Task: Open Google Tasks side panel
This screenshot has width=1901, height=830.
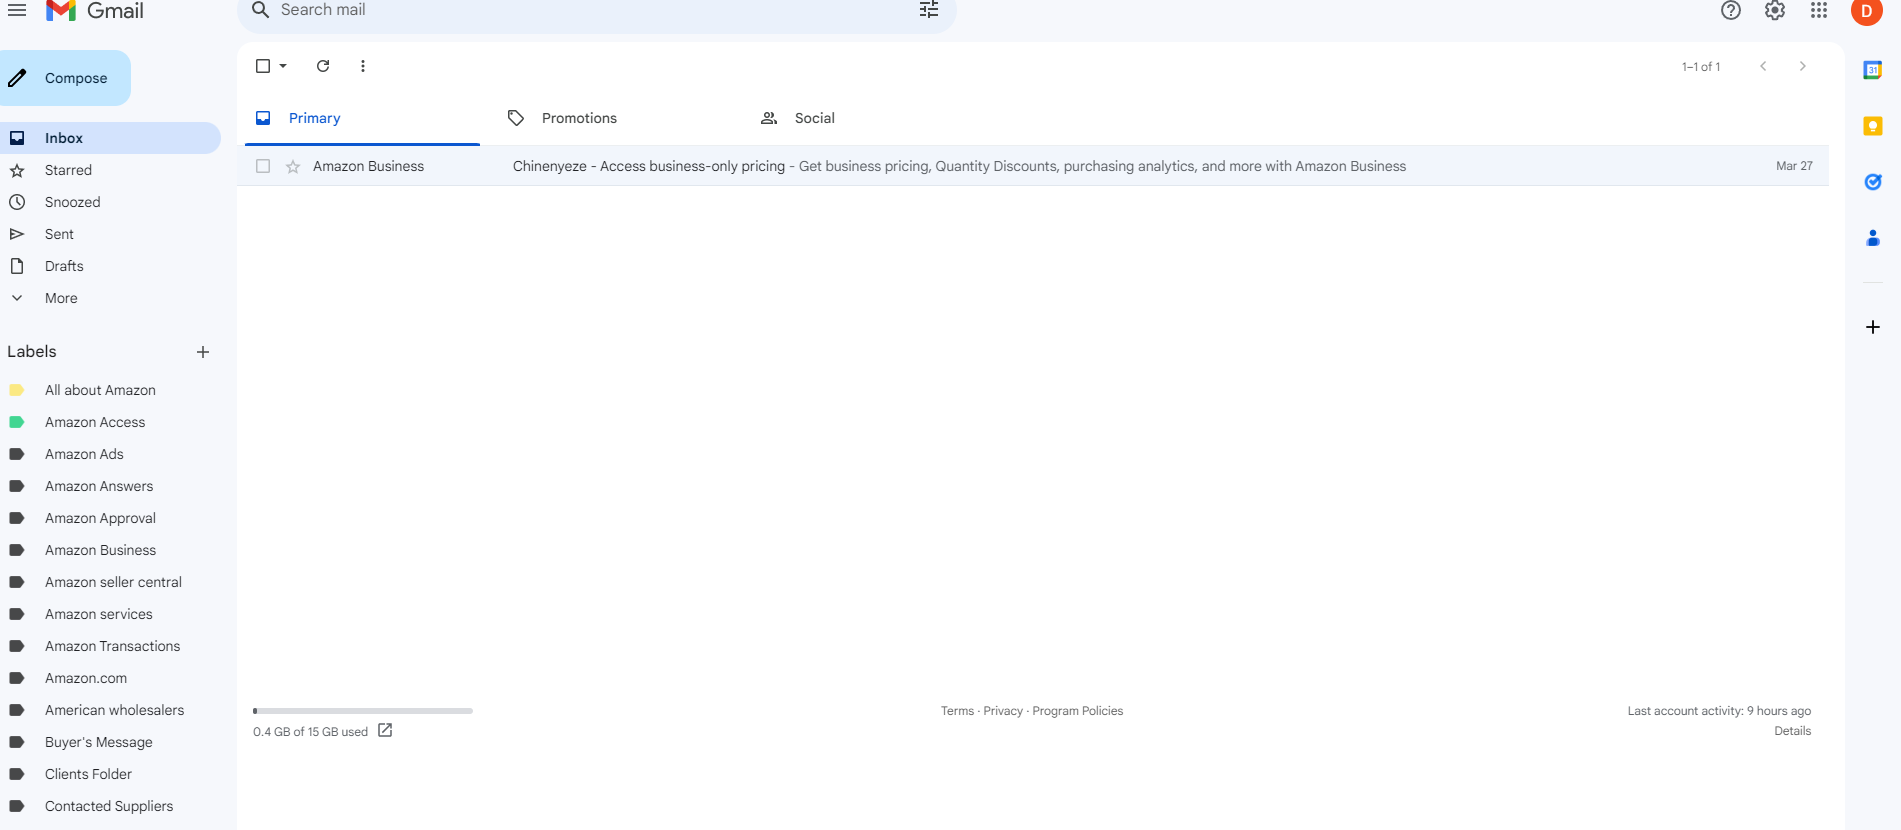Action: point(1873,182)
